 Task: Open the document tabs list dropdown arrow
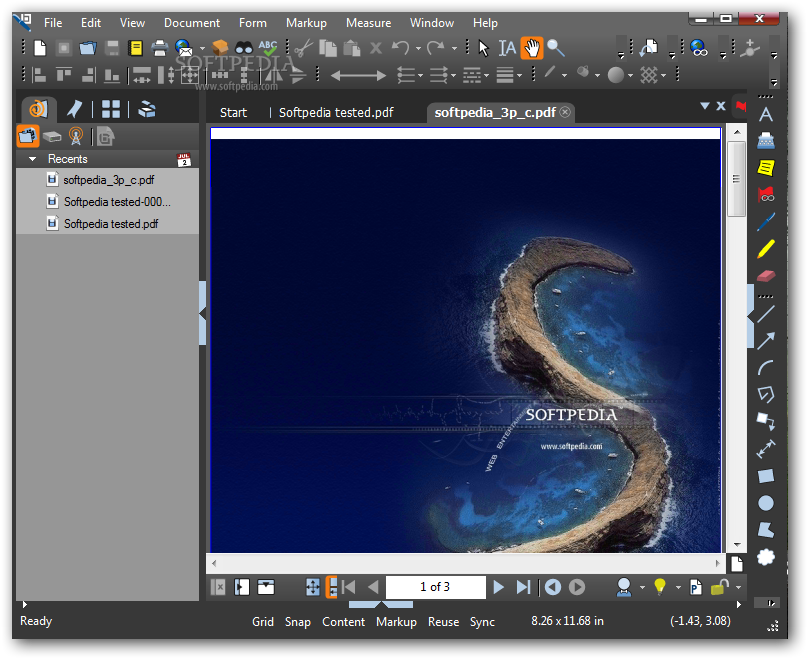[x=705, y=106]
